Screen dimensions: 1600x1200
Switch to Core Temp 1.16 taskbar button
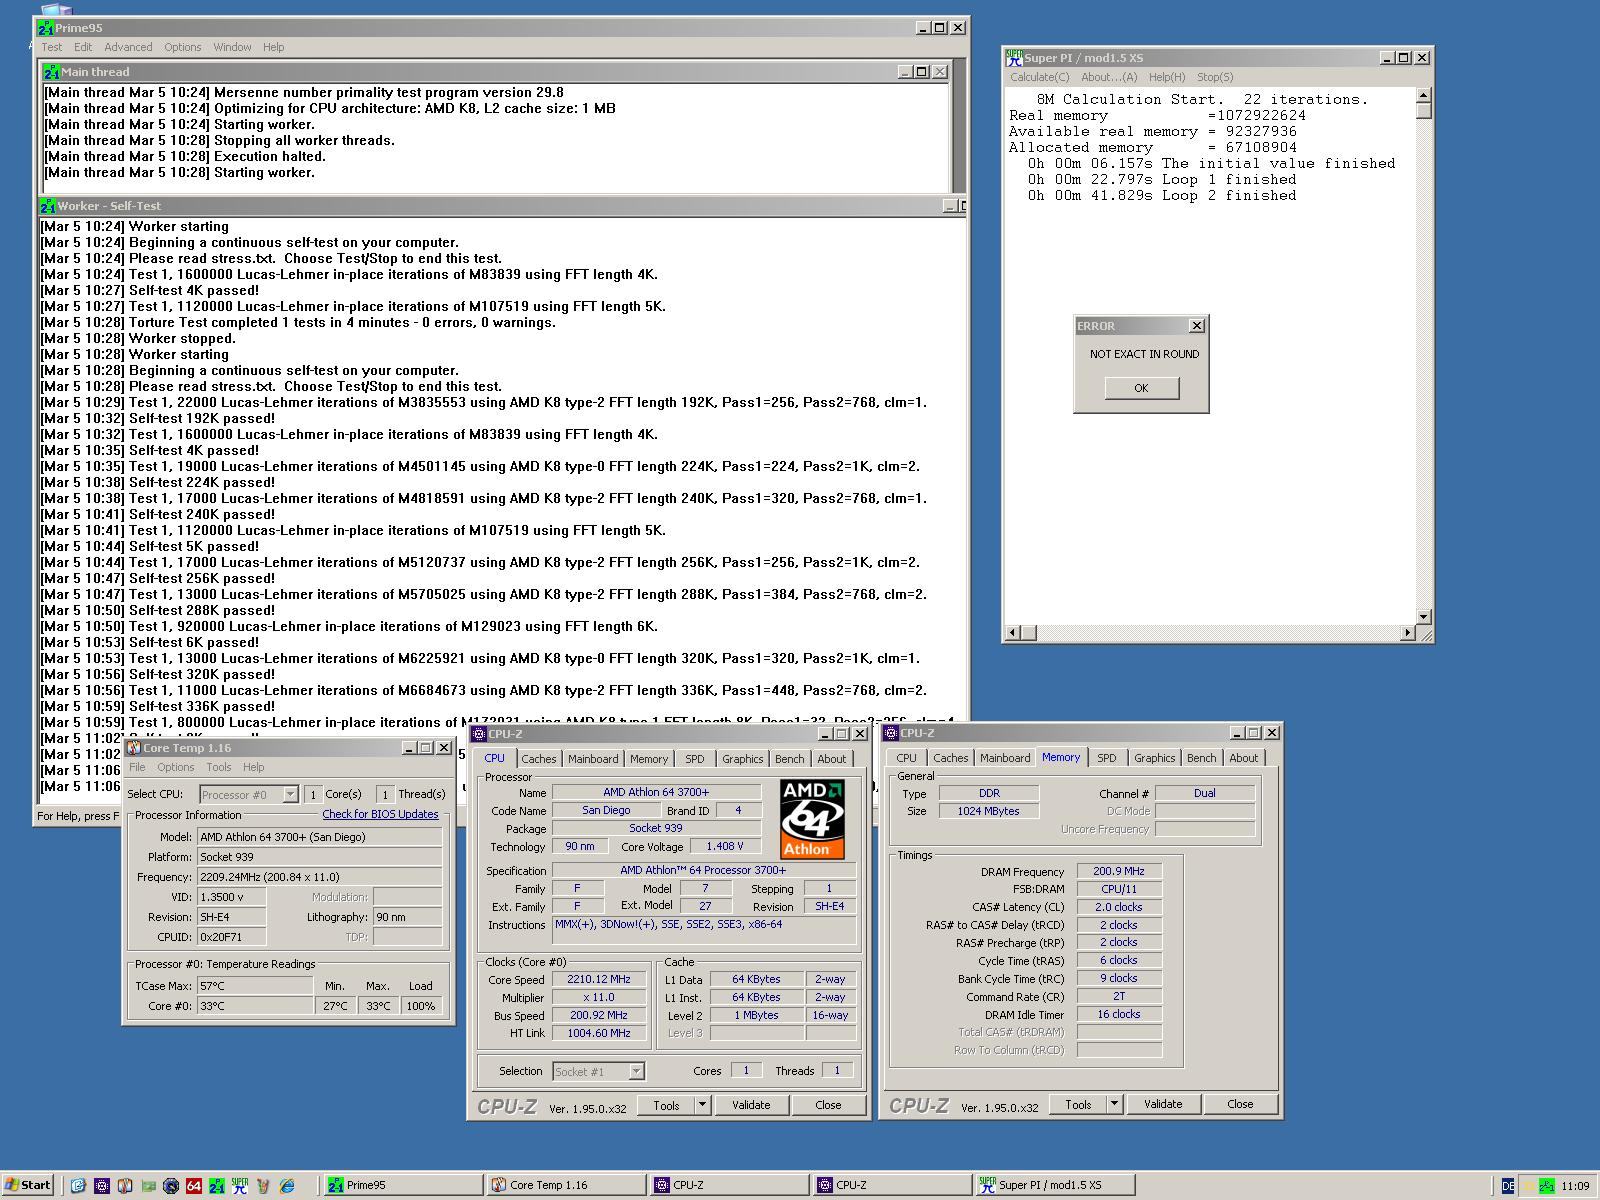click(566, 1185)
